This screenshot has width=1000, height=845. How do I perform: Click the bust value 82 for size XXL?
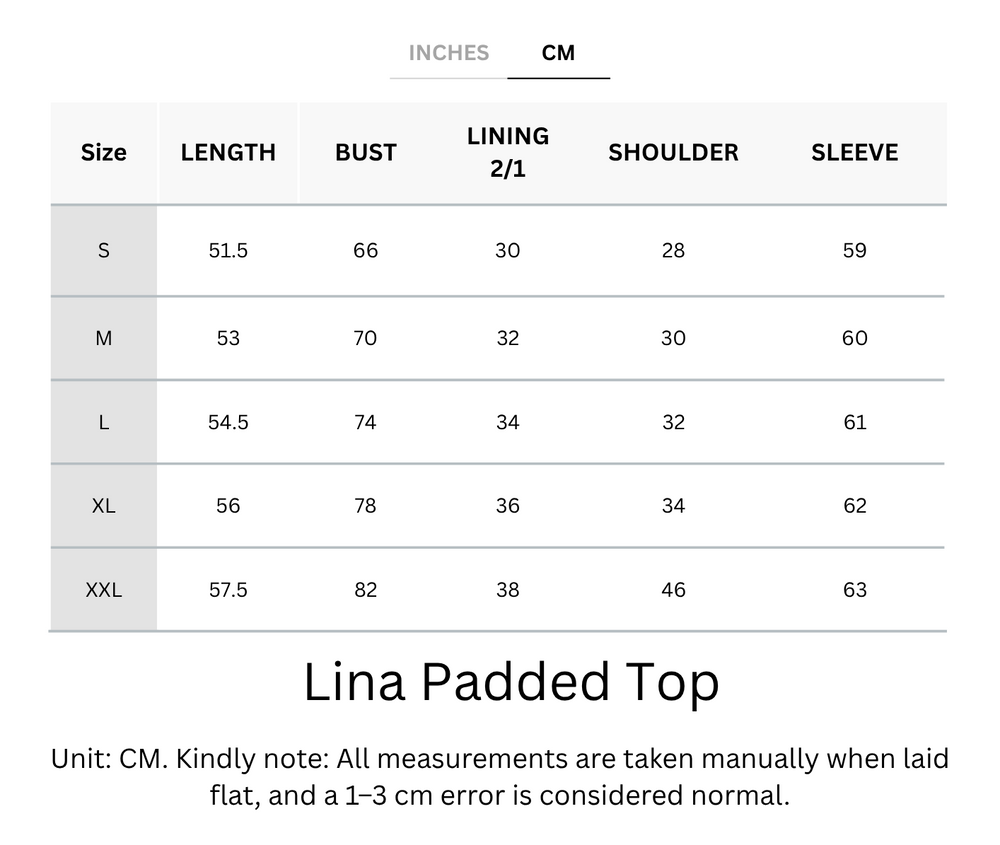pos(365,589)
